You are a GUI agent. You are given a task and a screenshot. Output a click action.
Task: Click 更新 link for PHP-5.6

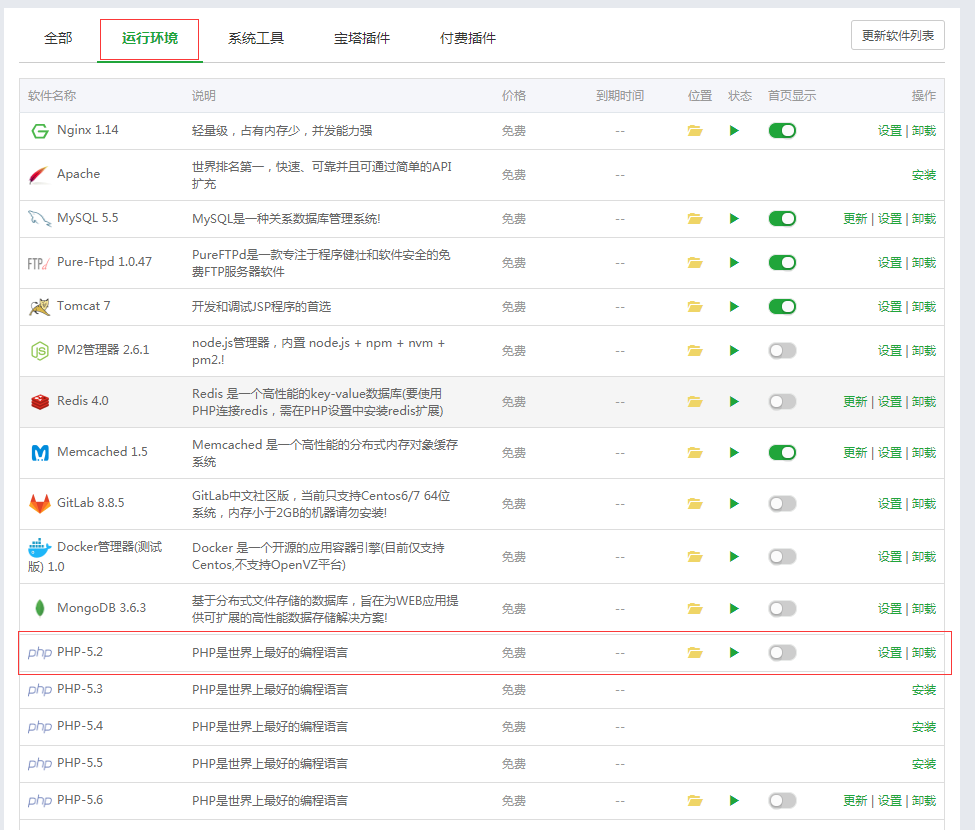click(x=855, y=801)
